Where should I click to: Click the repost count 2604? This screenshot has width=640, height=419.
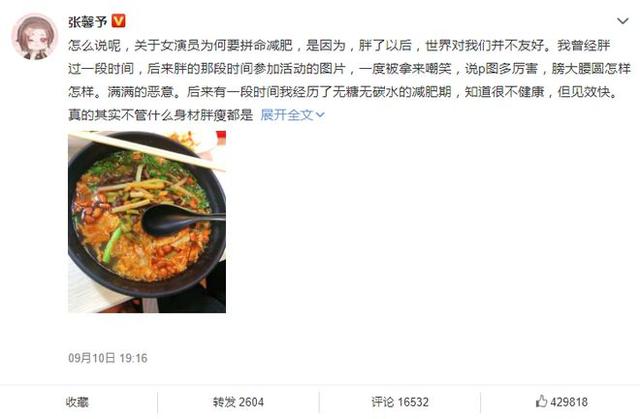251,402
